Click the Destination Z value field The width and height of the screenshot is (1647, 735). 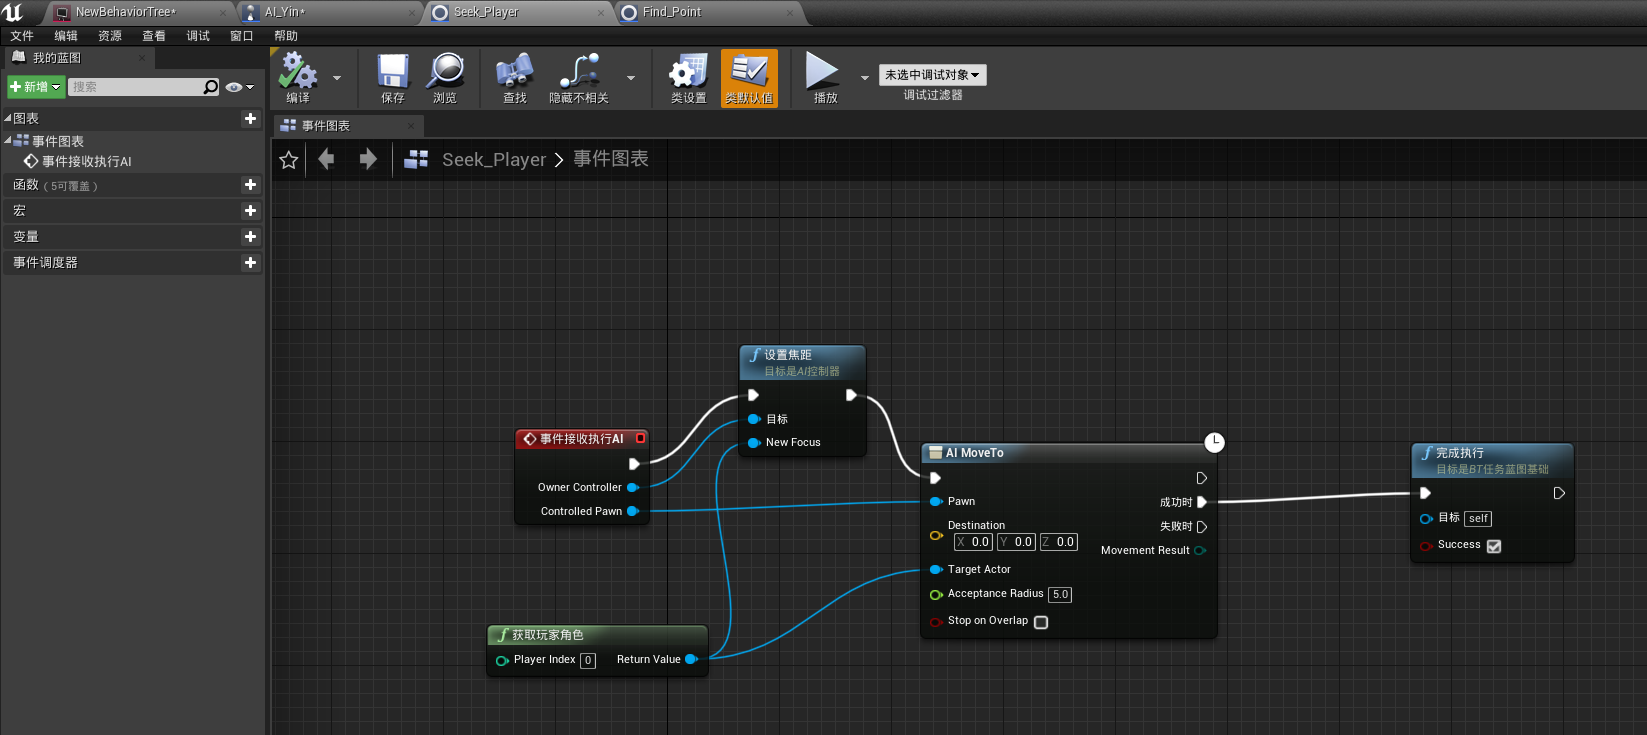[x=1059, y=542]
